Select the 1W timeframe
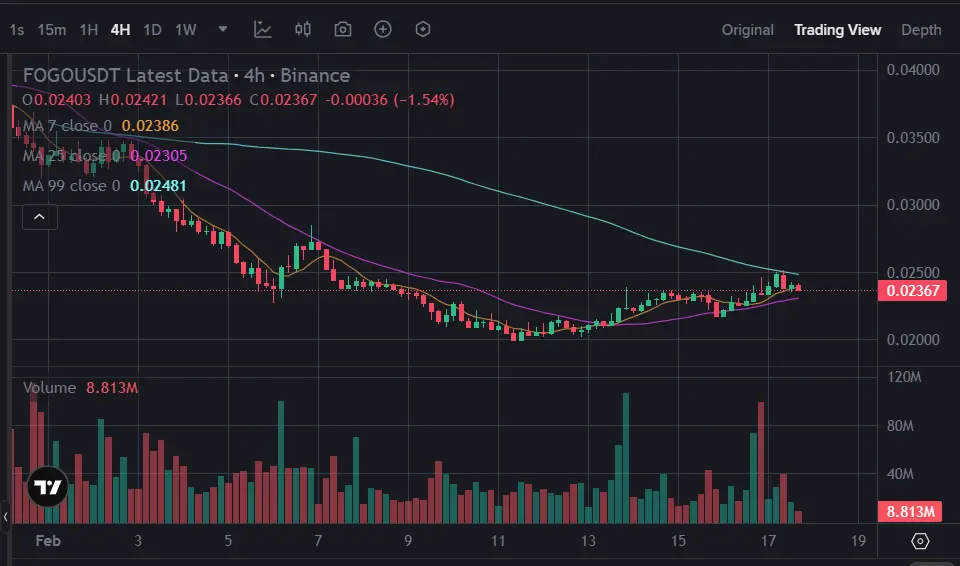The image size is (960, 566). pyautogui.click(x=186, y=29)
